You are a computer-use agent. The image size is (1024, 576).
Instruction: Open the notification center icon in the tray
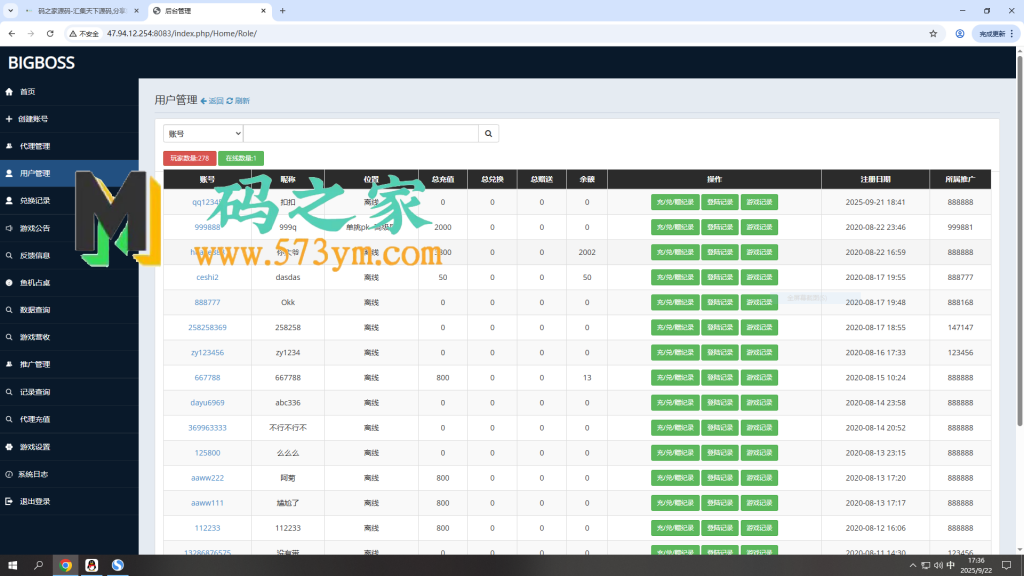tap(1006, 566)
